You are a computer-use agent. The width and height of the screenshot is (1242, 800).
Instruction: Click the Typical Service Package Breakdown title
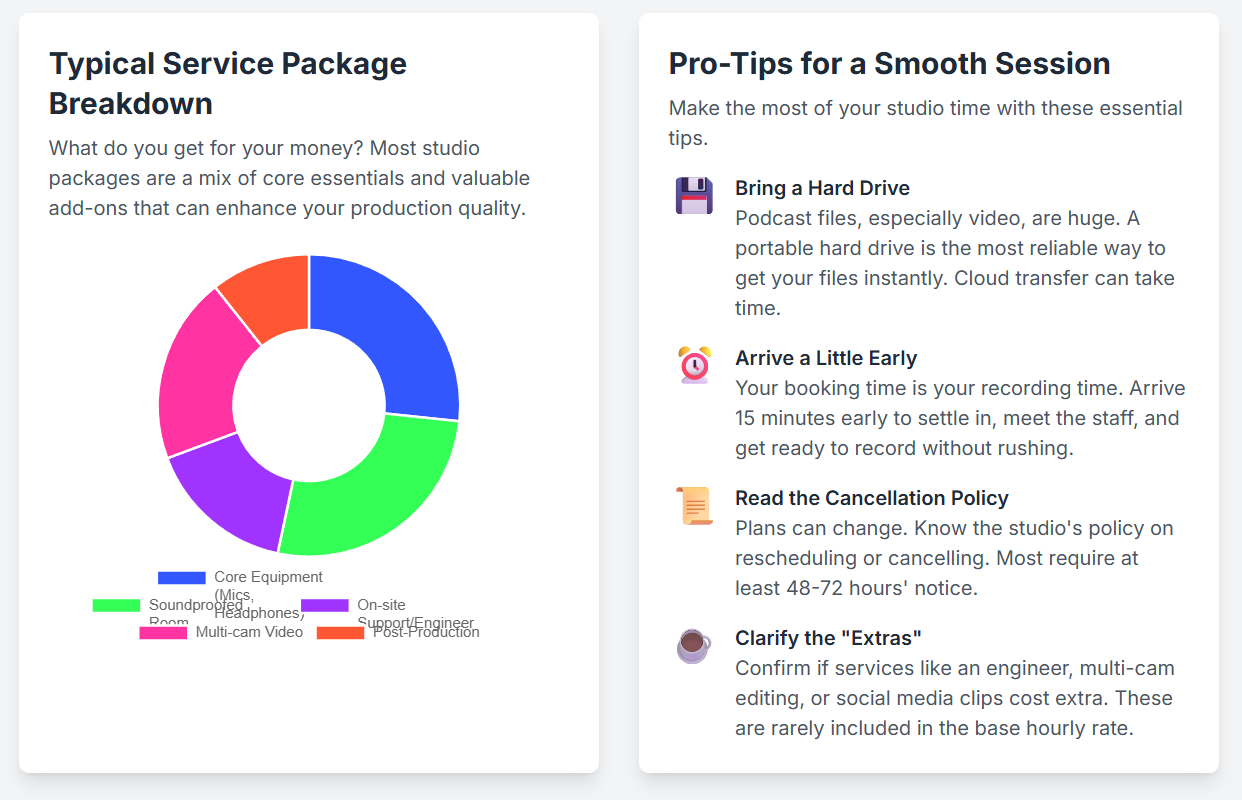coord(228,83)
